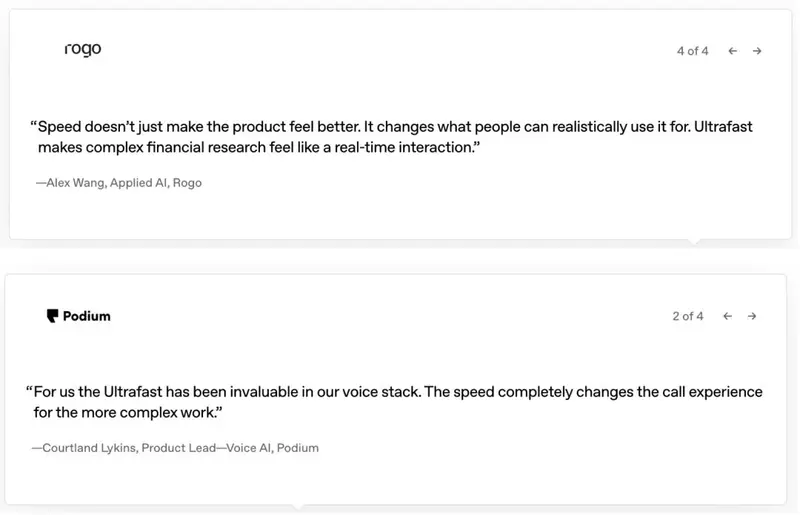Click the '4 of 4' slide counter
The height and width of the screenshot is (515, 800).
(692, 51)
